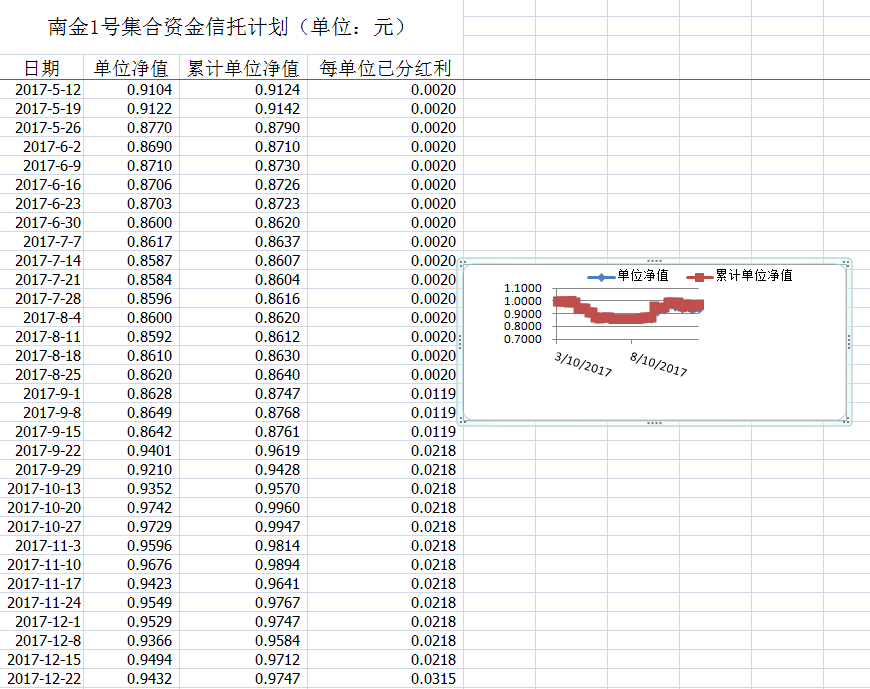Select the 8/10/2017 axis label on chart

tap(659, 363)
